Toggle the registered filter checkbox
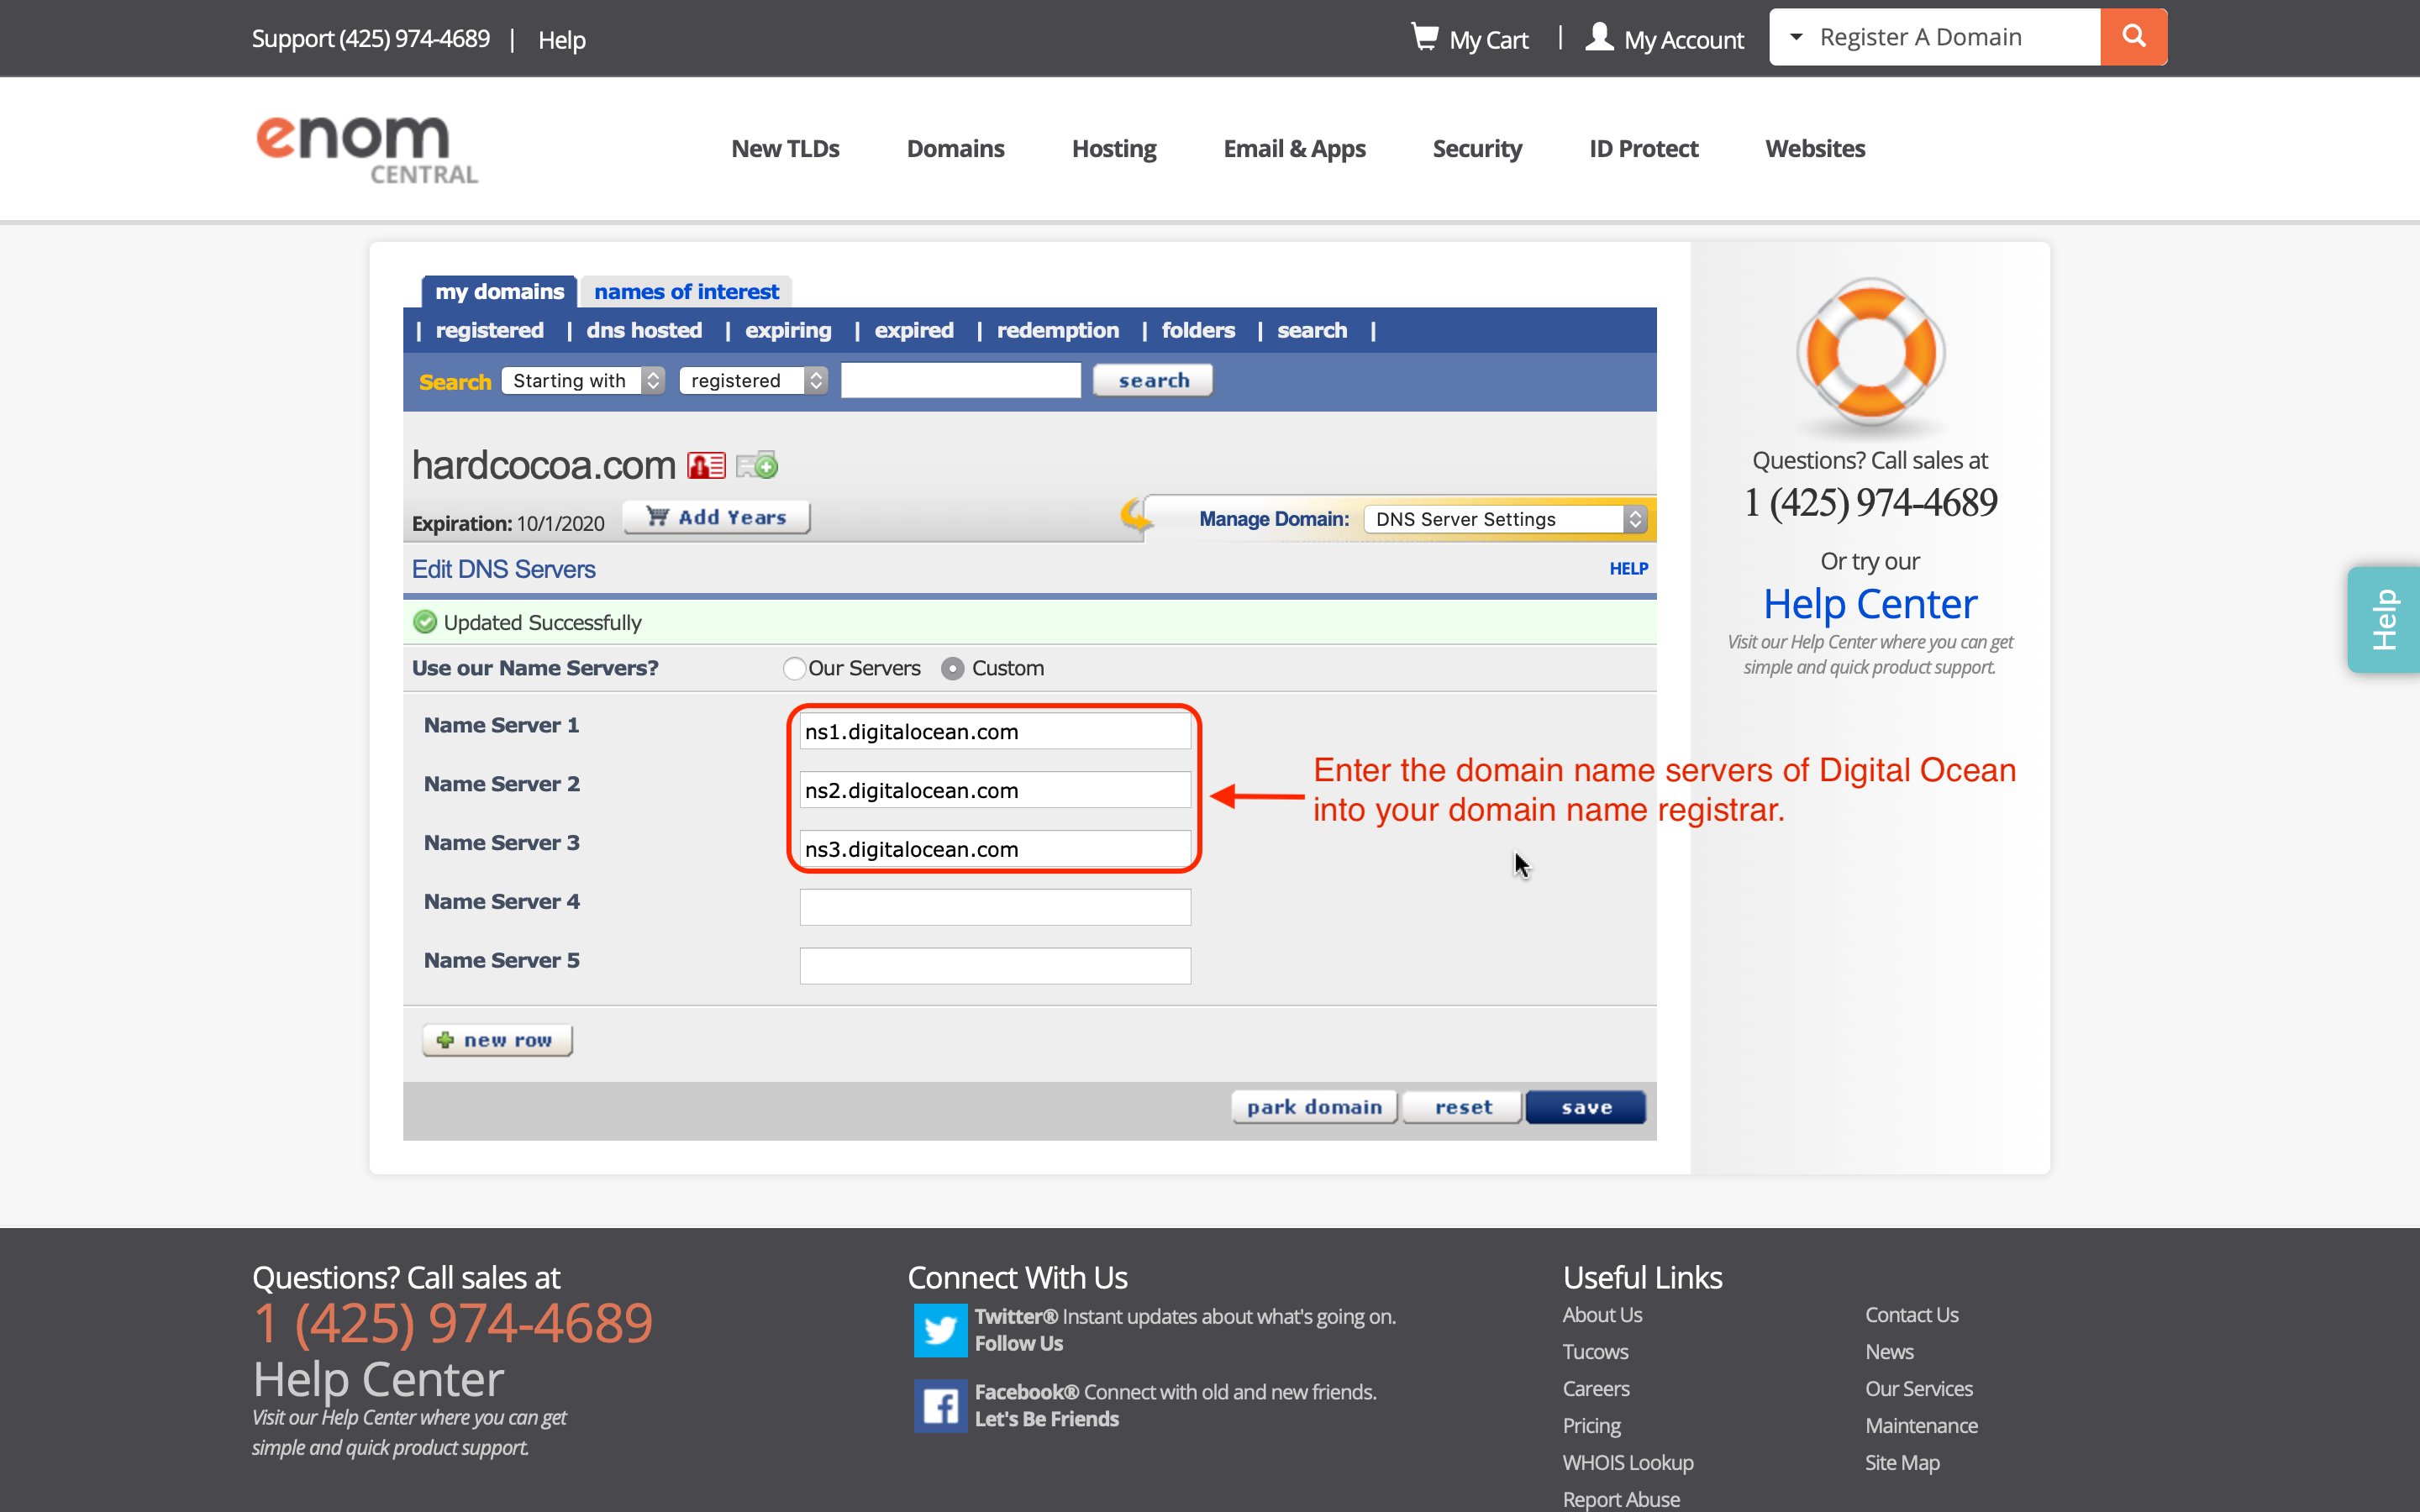Viewport: 2420px width, 1512px height. coord(492,331)
